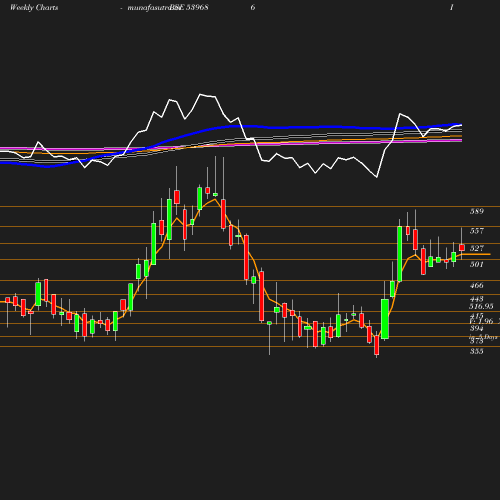
Task: Click the 466 price level label
Action: [477, 285]
